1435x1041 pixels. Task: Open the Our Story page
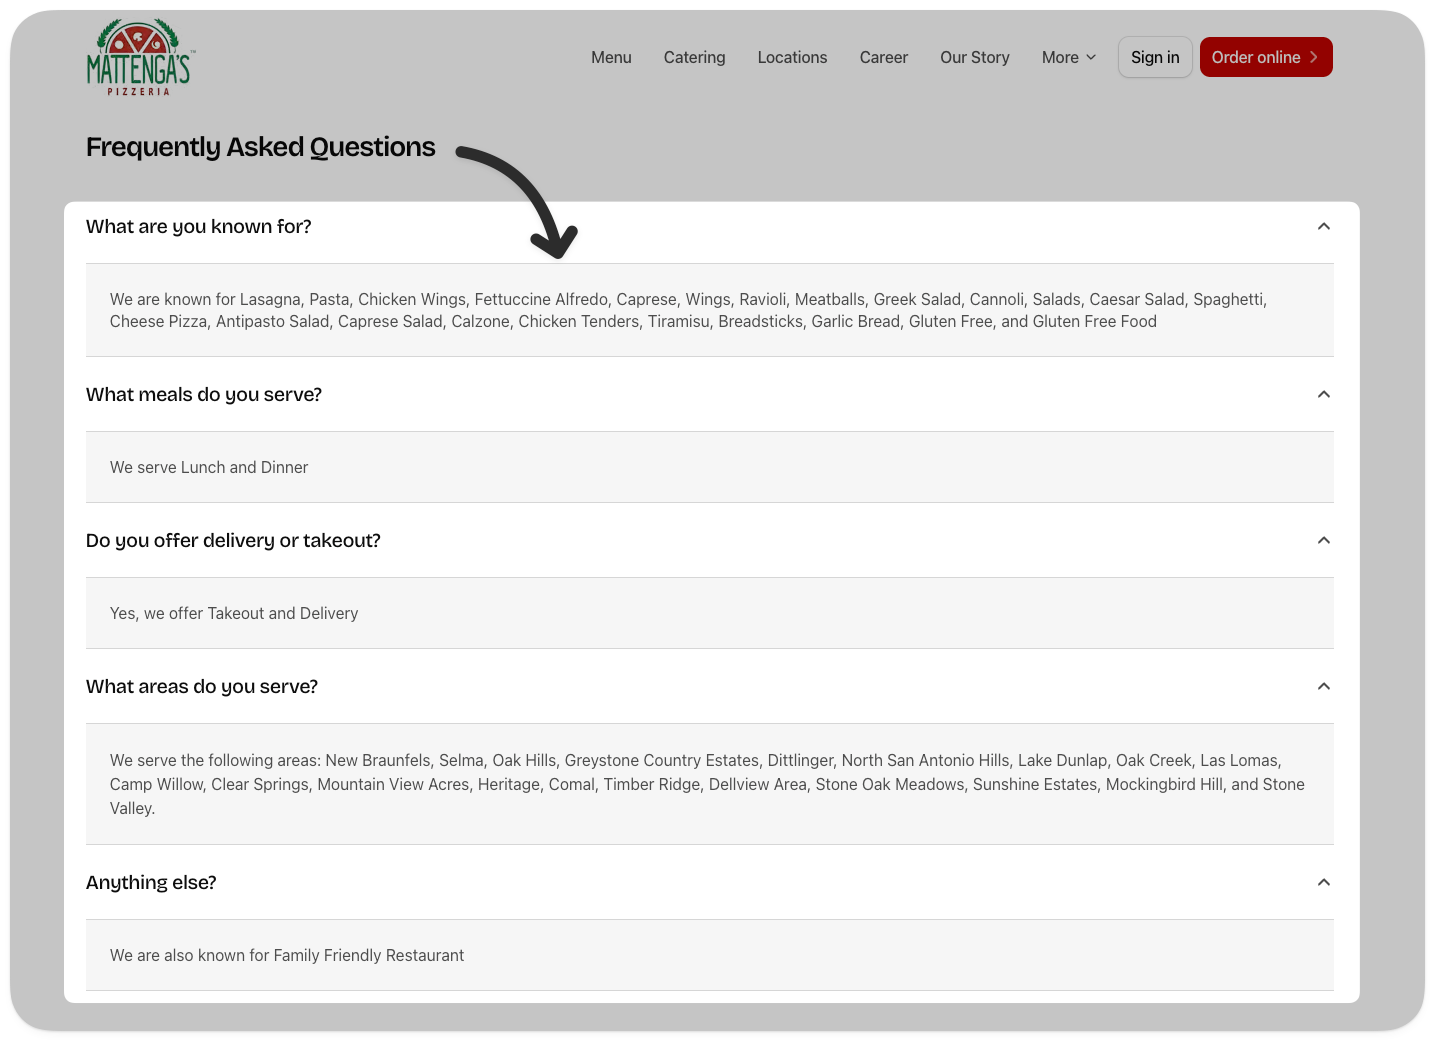975,58
